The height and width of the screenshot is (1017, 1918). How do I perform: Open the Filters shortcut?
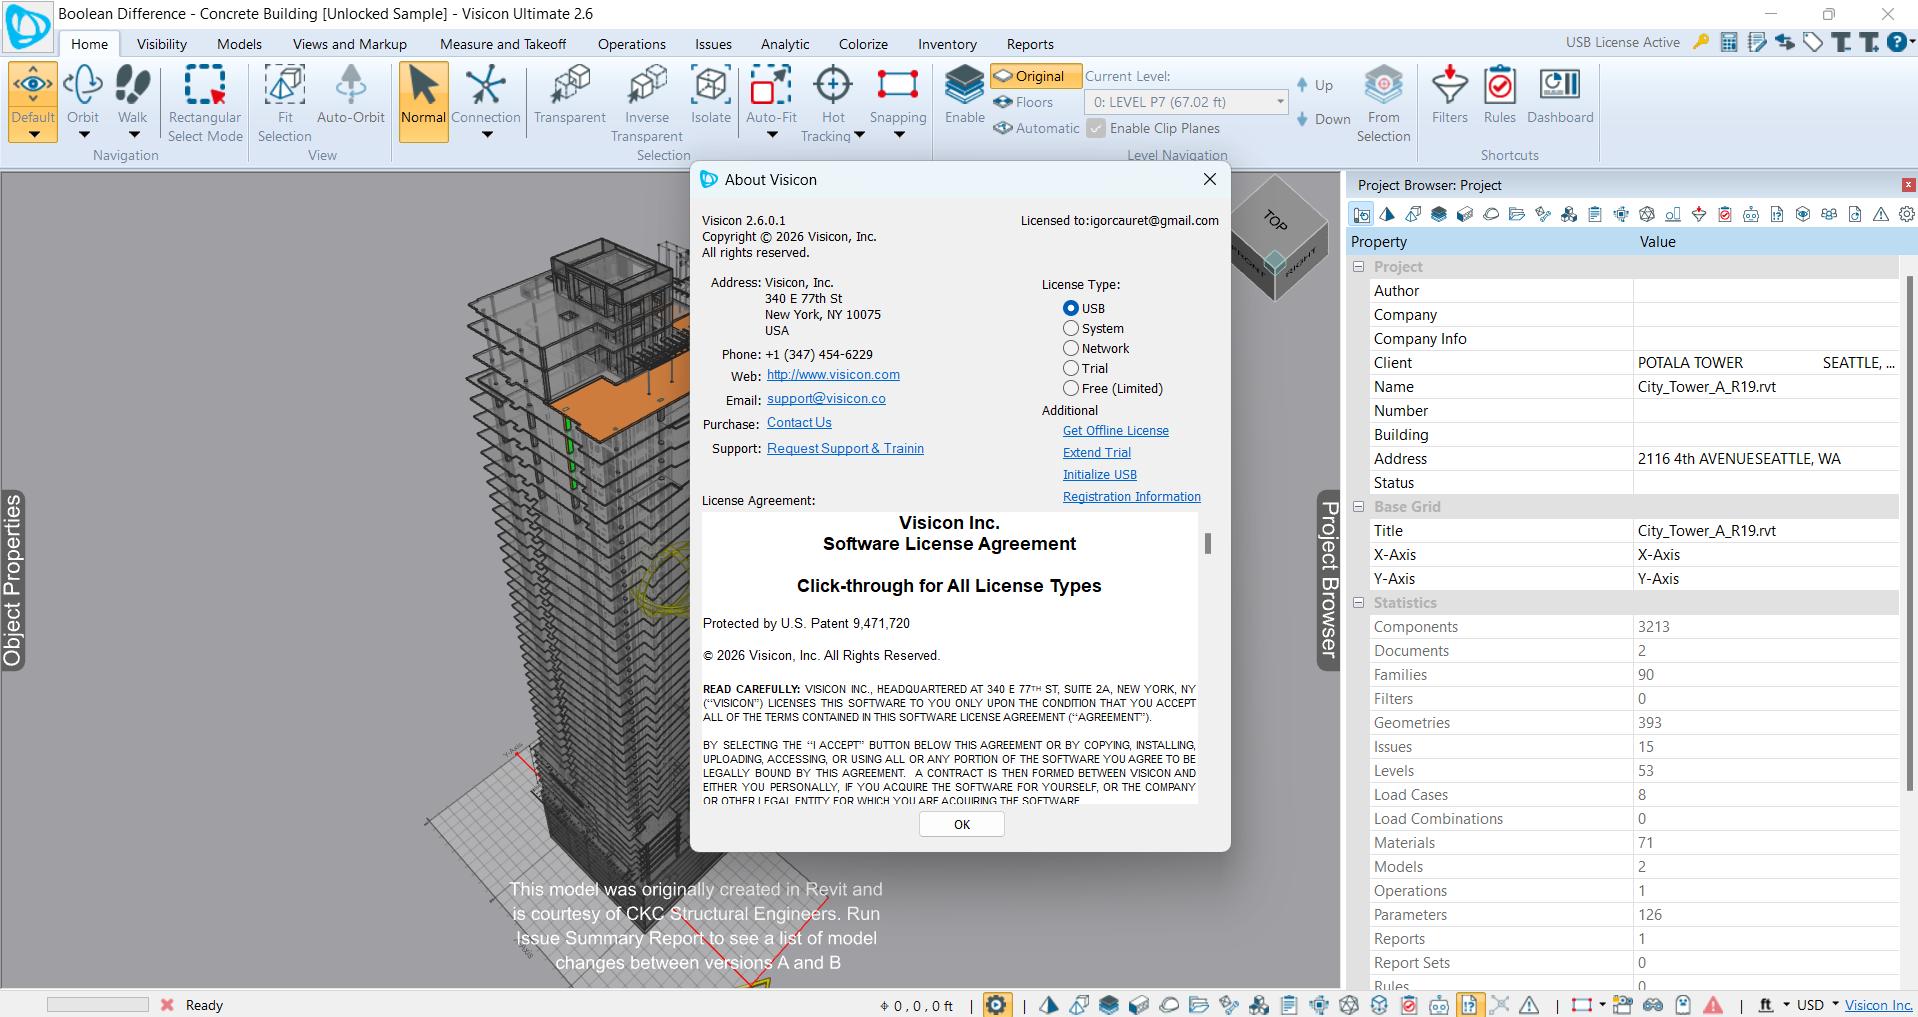[1450, 94]
